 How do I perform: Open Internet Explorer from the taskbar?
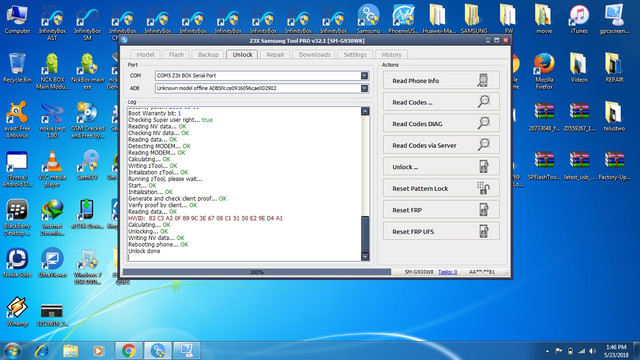(42, 351)
